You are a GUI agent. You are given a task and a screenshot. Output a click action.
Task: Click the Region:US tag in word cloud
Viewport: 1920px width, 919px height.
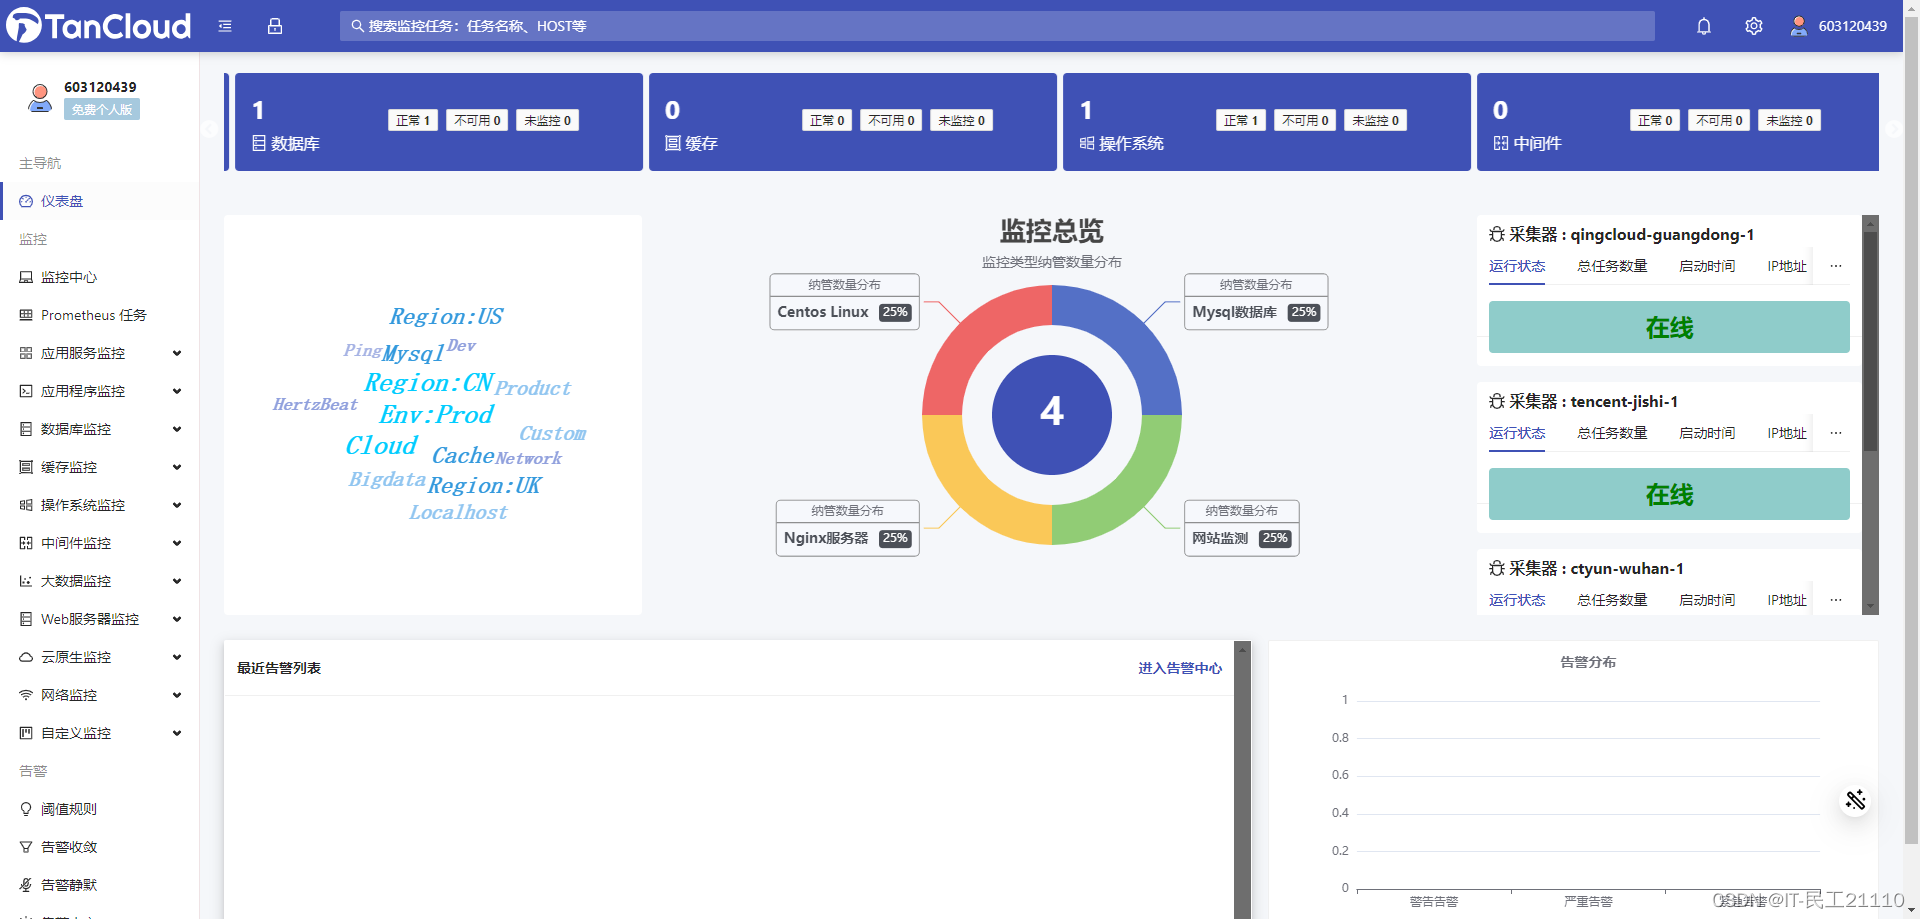[x=446, y=317]
